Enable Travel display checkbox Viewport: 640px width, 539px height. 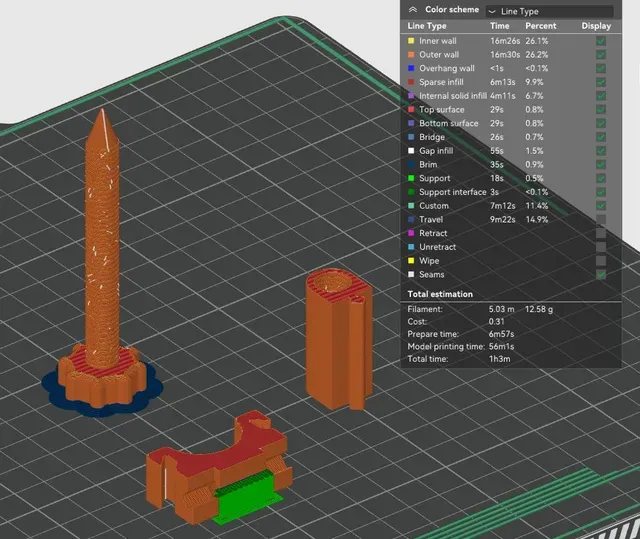pos(600,220)
